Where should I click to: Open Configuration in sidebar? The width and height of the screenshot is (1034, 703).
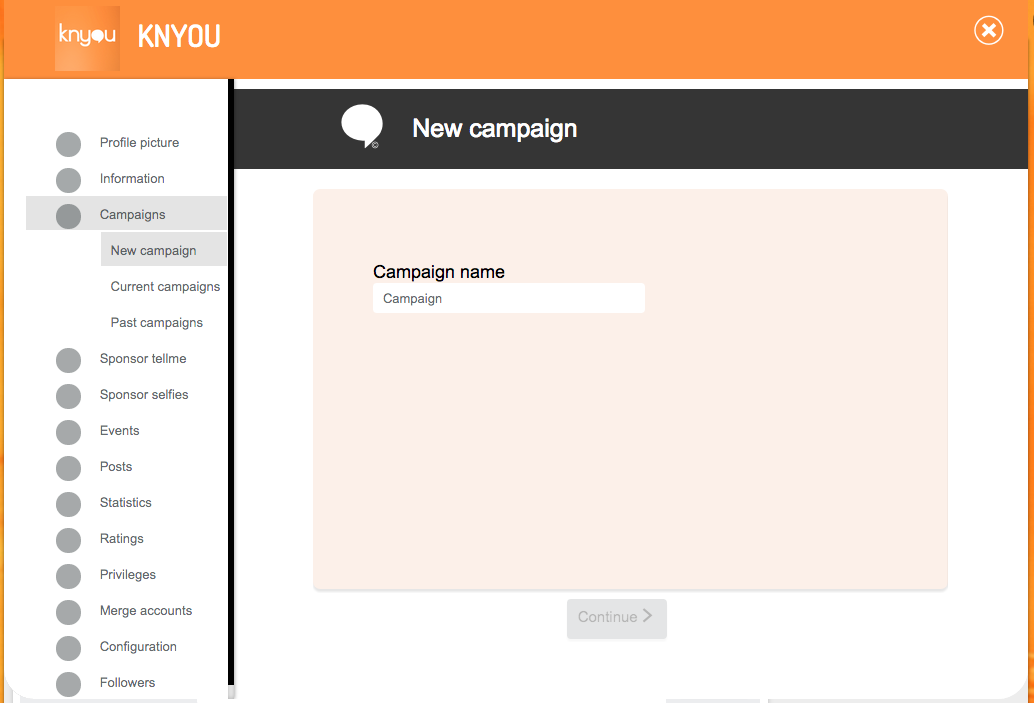tap(138, 646)
